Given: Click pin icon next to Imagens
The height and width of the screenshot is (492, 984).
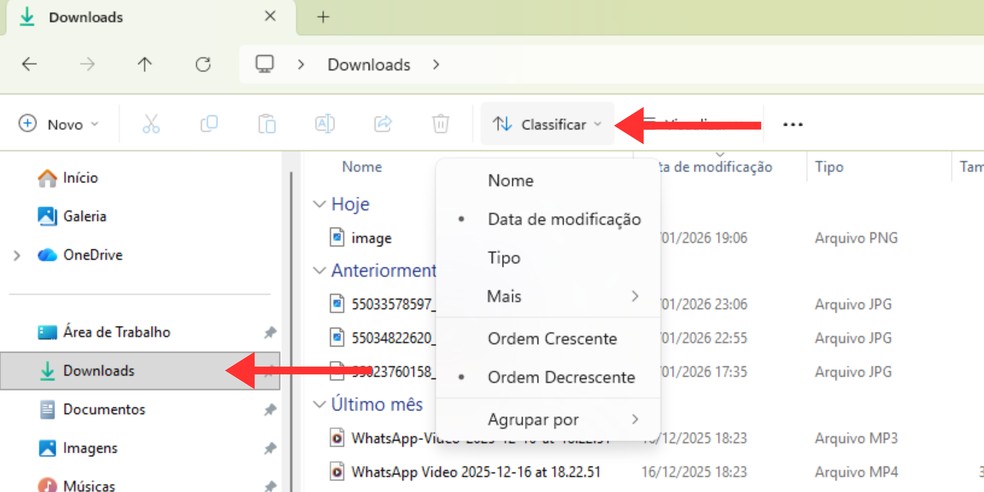Looking at the screenshot, I should pyautogui.click(x=269, y=449).
